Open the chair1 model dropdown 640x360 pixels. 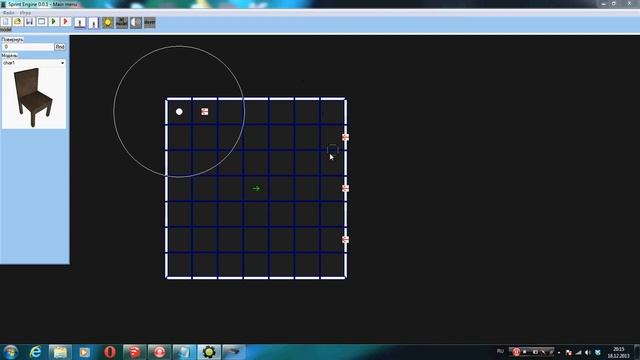click(34, 63)
